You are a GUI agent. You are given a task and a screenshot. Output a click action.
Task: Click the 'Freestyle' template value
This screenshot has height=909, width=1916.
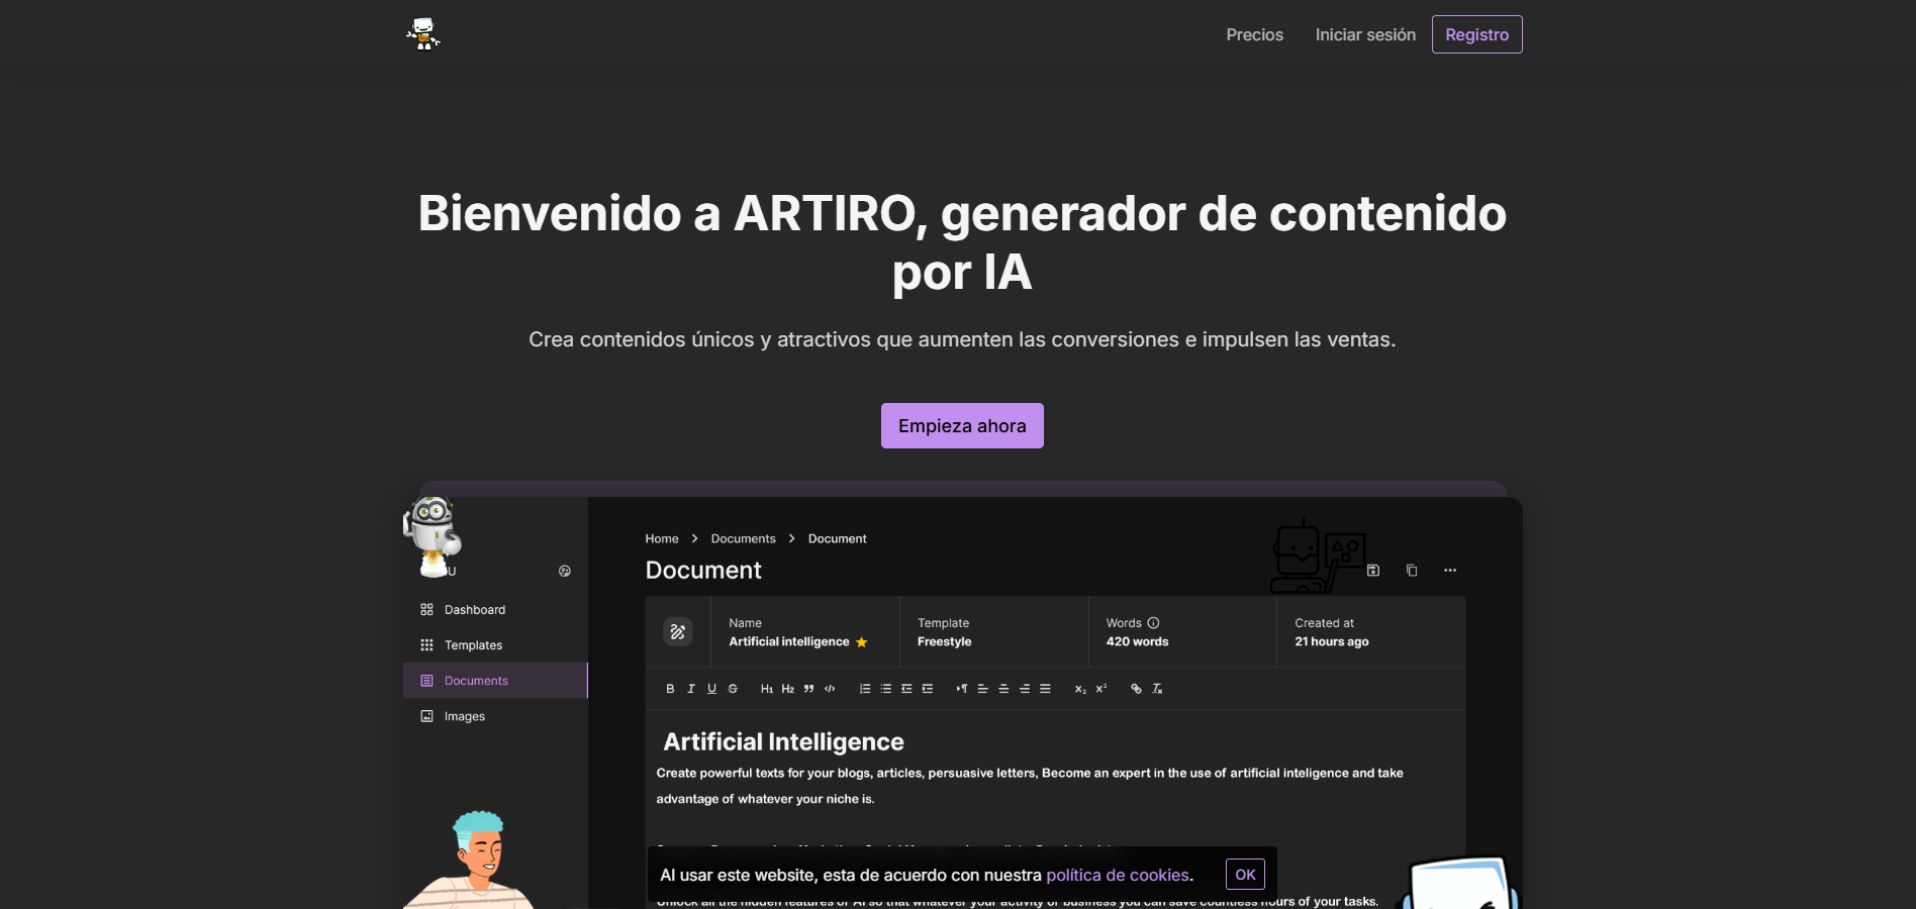[x=944, y=642]
